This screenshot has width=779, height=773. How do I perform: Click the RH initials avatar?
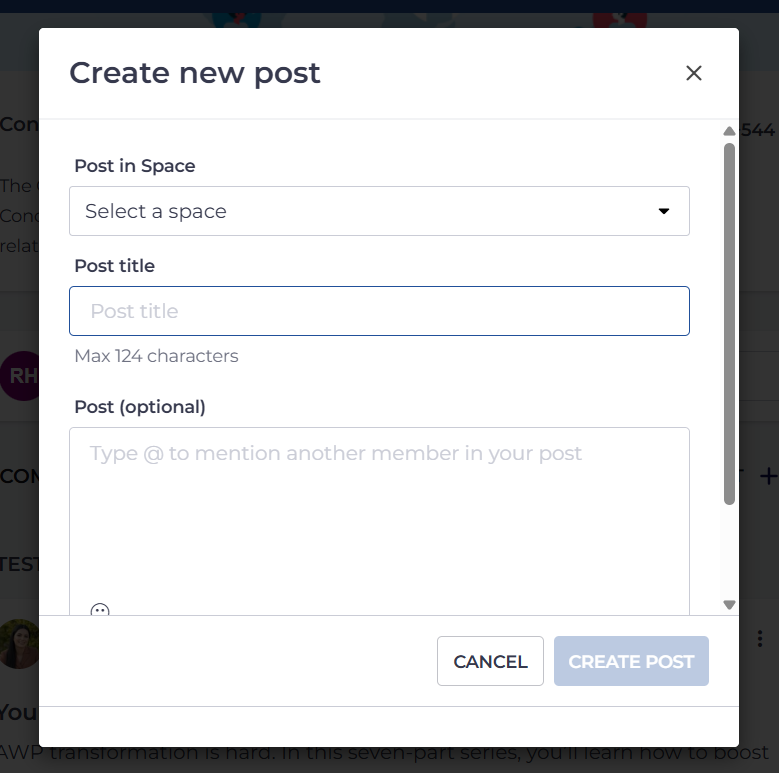[x=20, y=376]
